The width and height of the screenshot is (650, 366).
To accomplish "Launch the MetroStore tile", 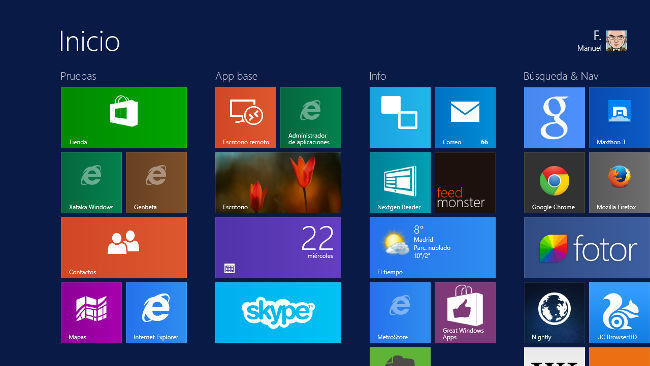I will (400, 313).
